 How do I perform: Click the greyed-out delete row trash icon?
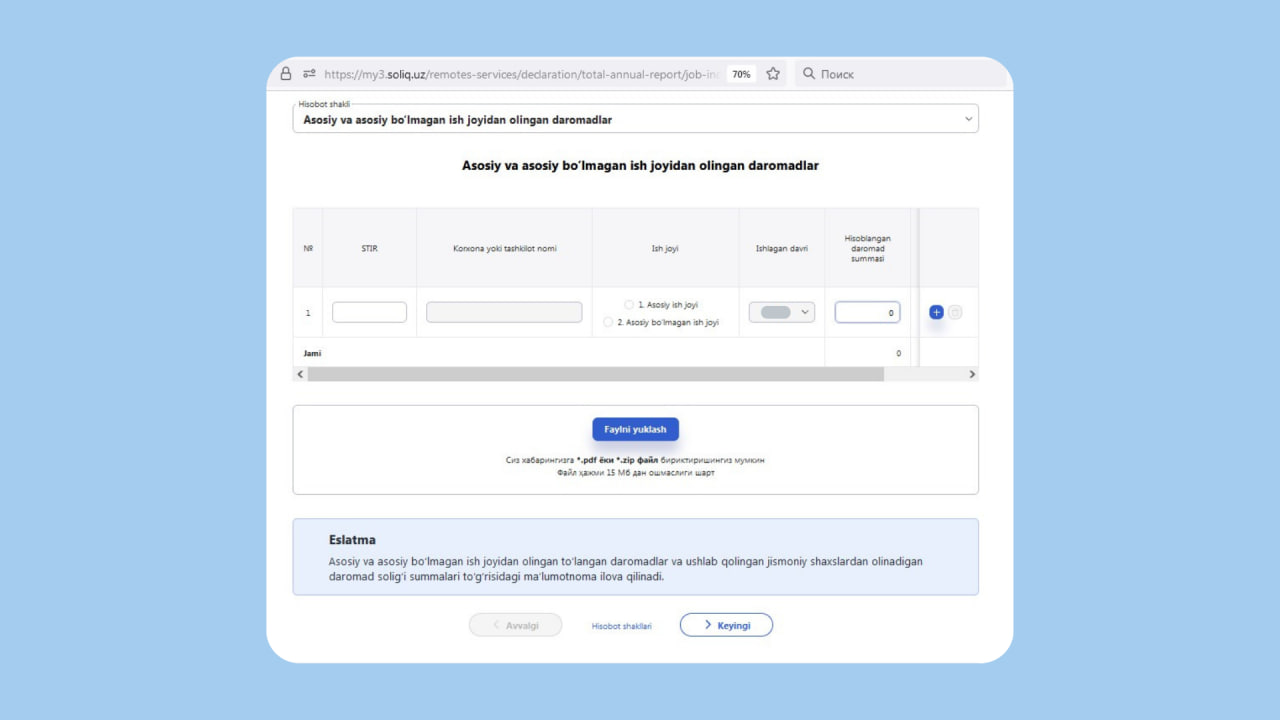(x=955, y=313)
